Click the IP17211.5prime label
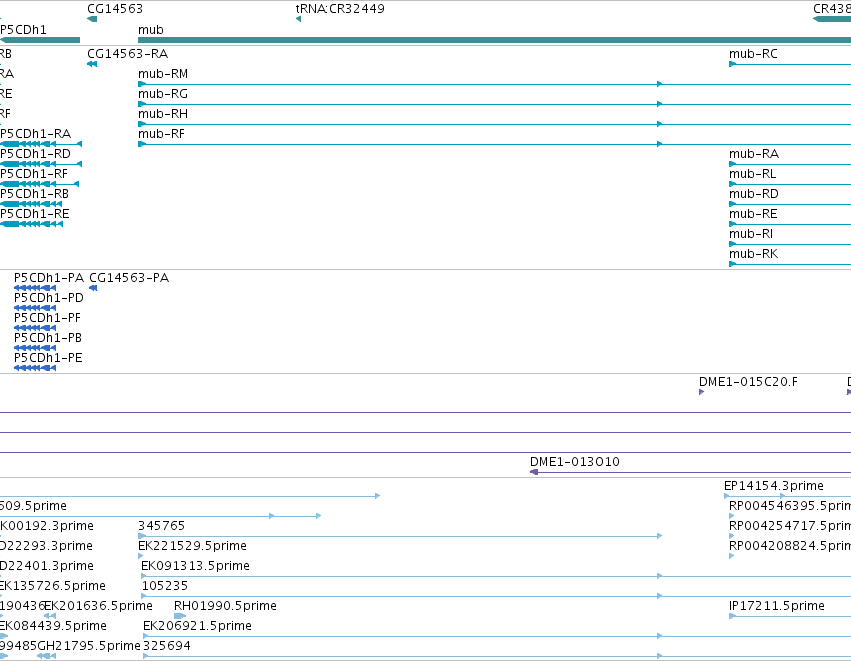851x661 pixels. pyautogui.click(x=777, y=606)
